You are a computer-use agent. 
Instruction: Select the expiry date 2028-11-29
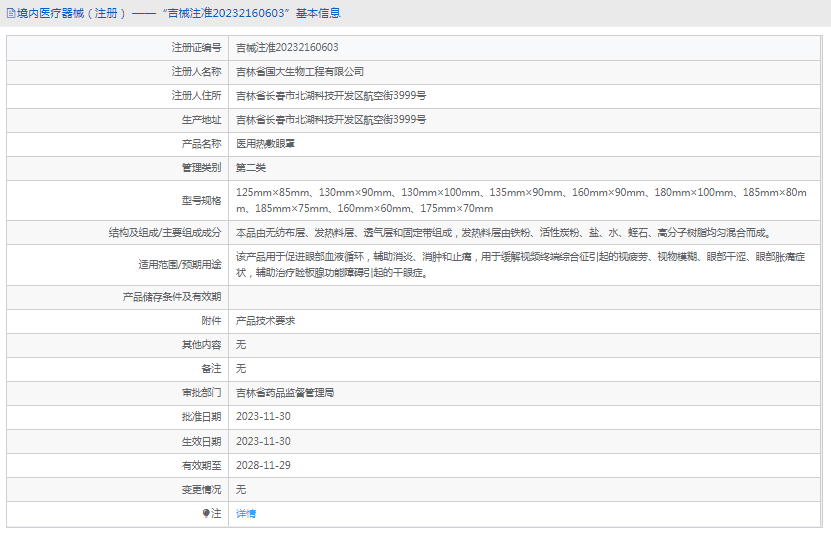[263, 466]
